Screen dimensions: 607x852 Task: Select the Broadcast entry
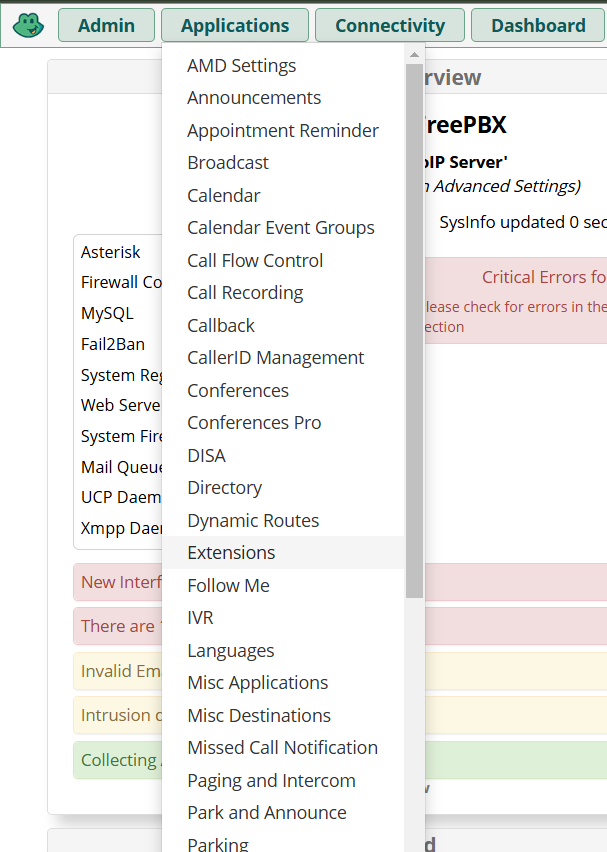[283, 163]
